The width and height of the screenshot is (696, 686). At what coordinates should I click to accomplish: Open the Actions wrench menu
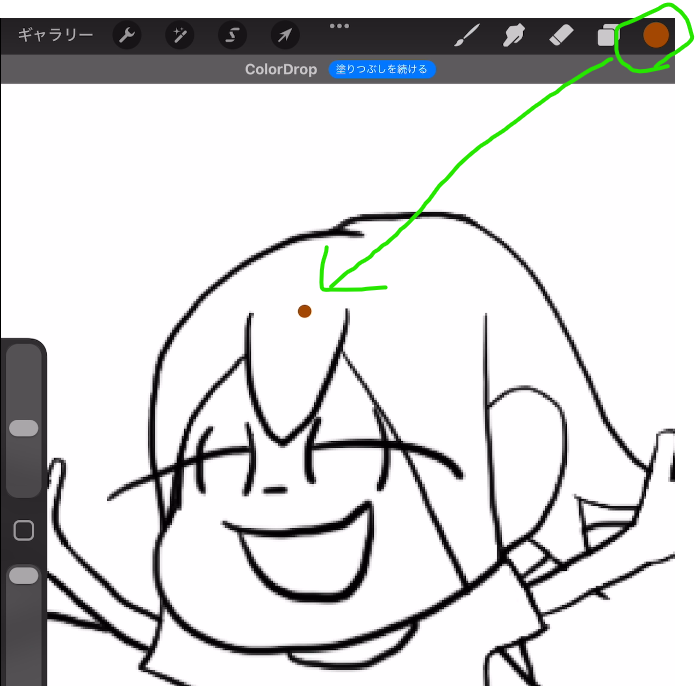[x=127, y=36]
